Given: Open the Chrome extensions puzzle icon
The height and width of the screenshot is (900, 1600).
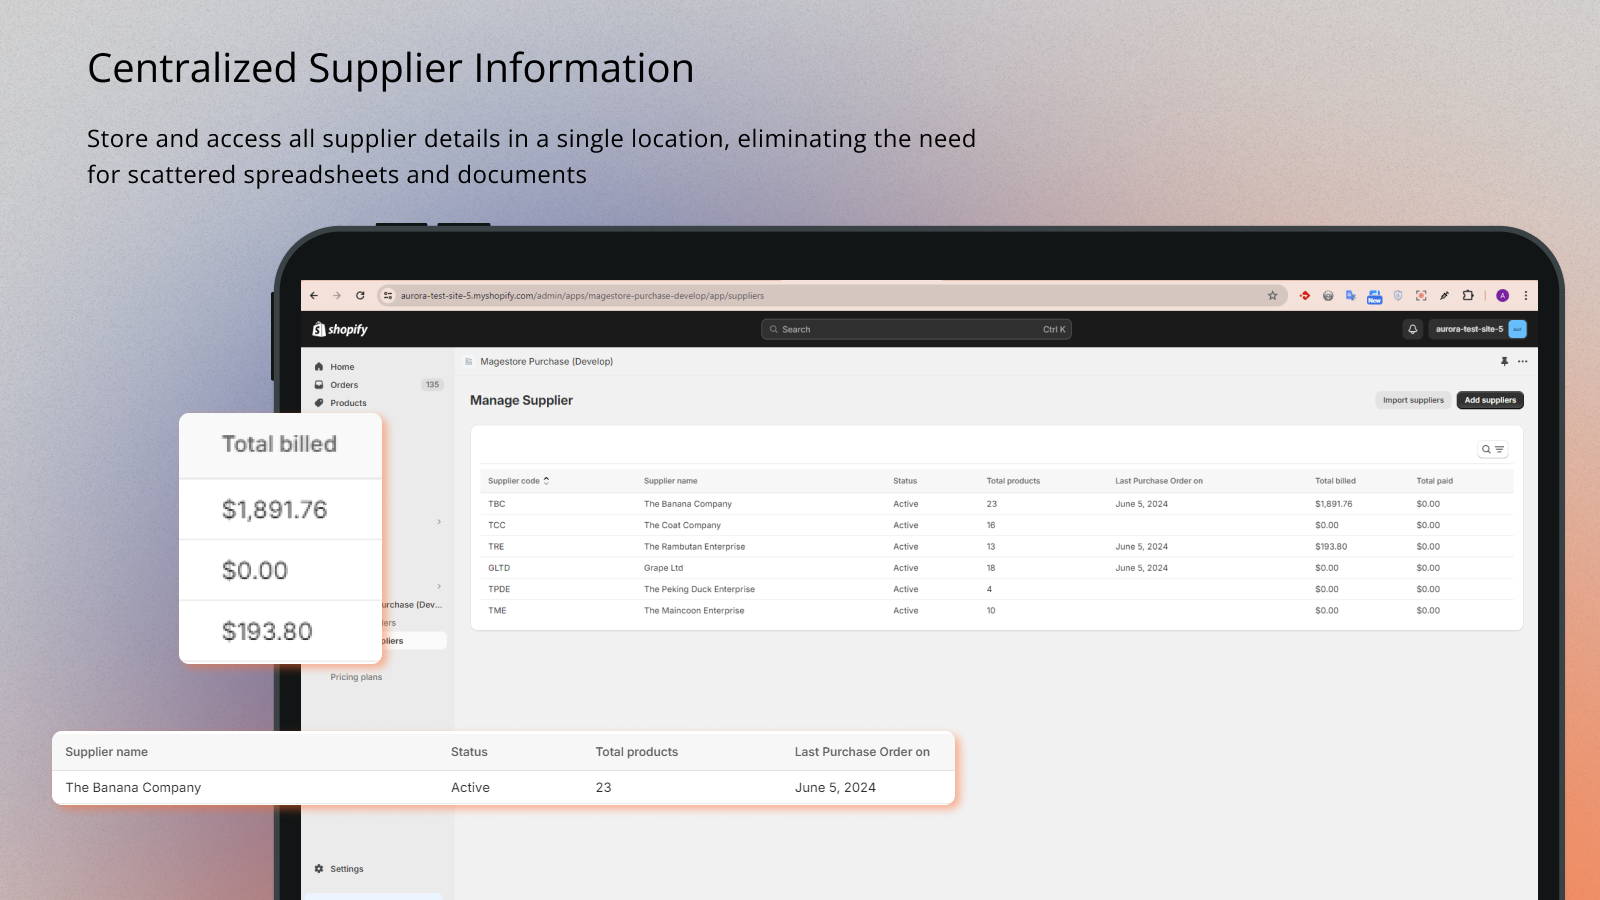Looking at the screenshot, I should tap(1468, 295).
